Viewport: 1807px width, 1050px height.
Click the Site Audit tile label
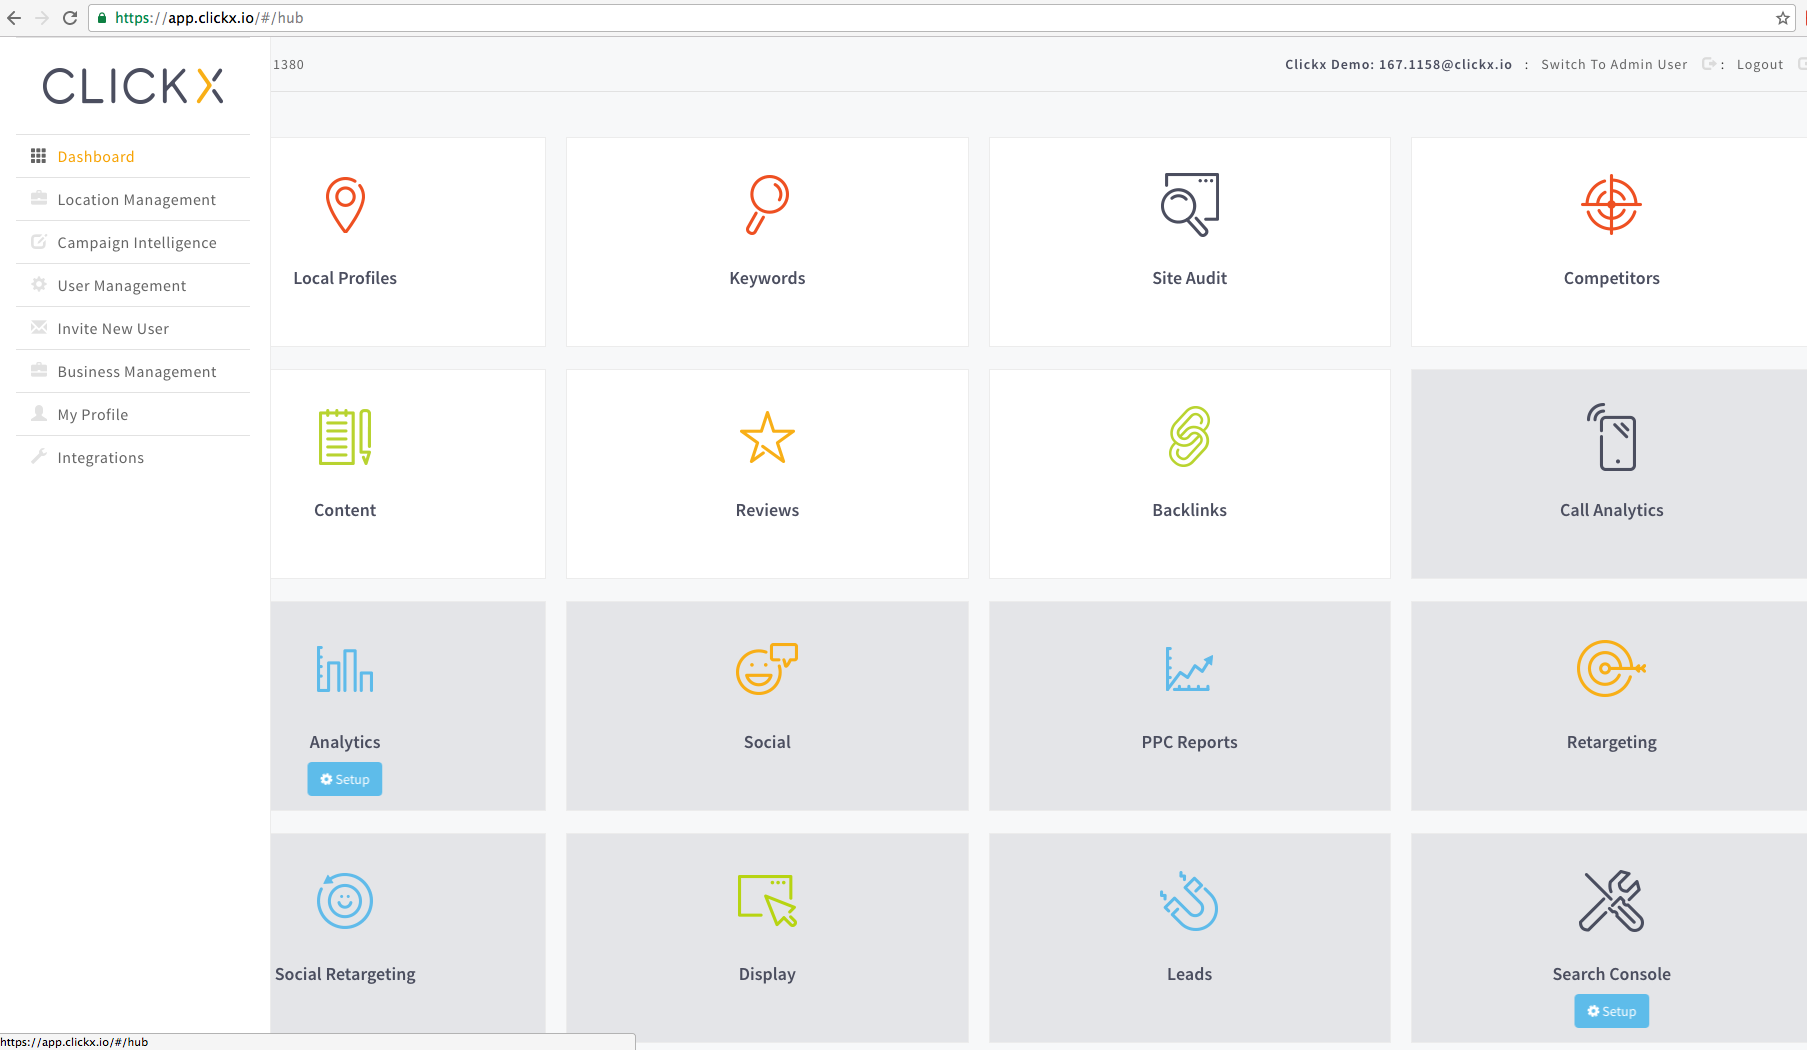[1189, 278]
